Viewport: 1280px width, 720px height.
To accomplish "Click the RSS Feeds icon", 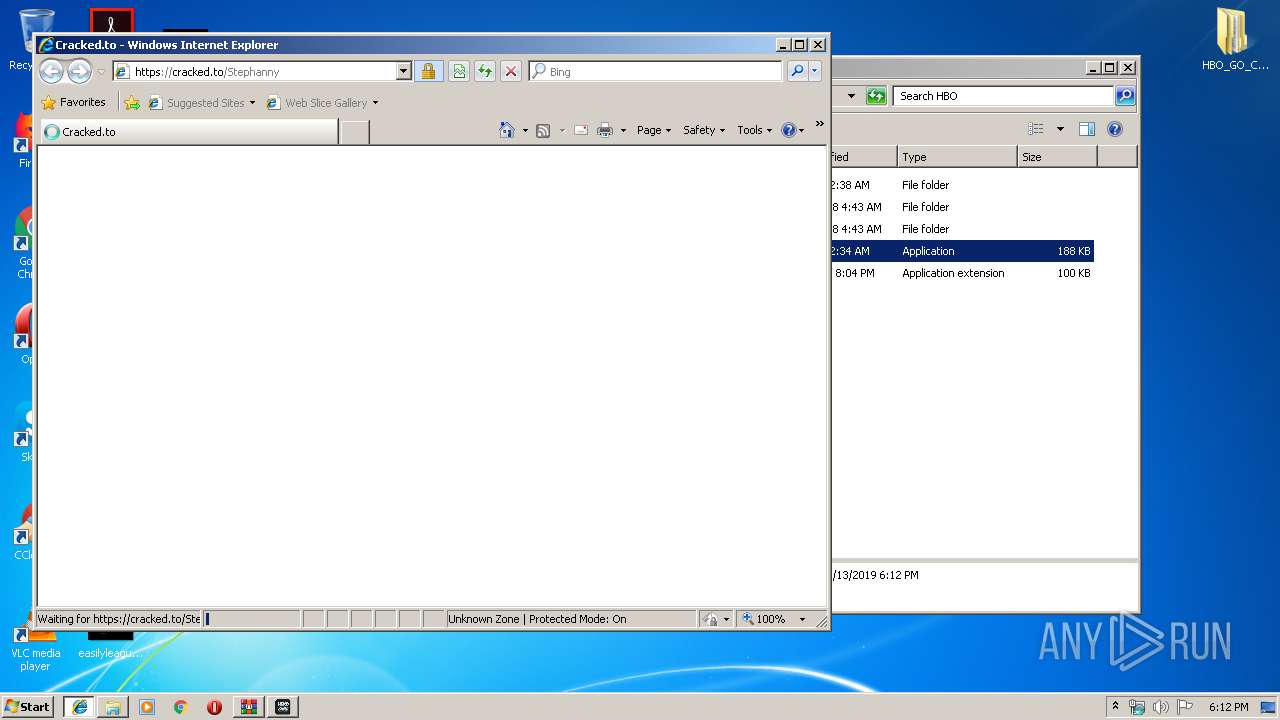I will click(x=543, y=130).
